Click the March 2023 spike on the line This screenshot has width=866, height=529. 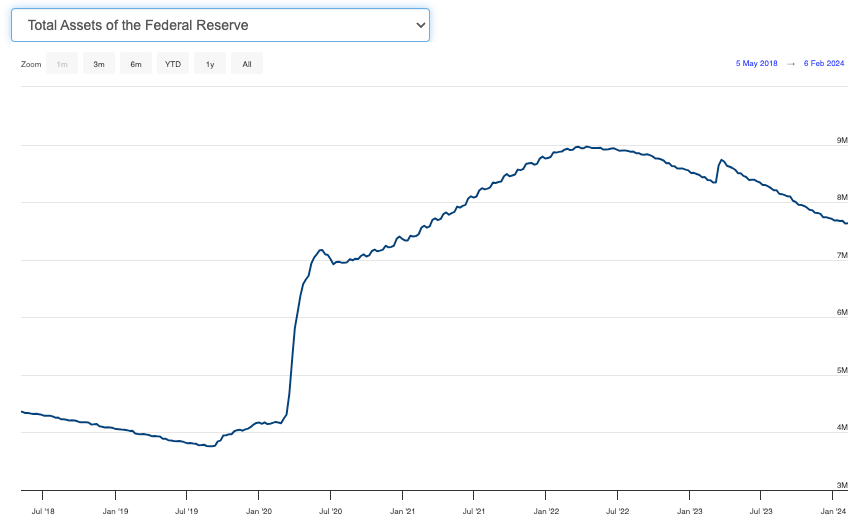tap(721, 161)
